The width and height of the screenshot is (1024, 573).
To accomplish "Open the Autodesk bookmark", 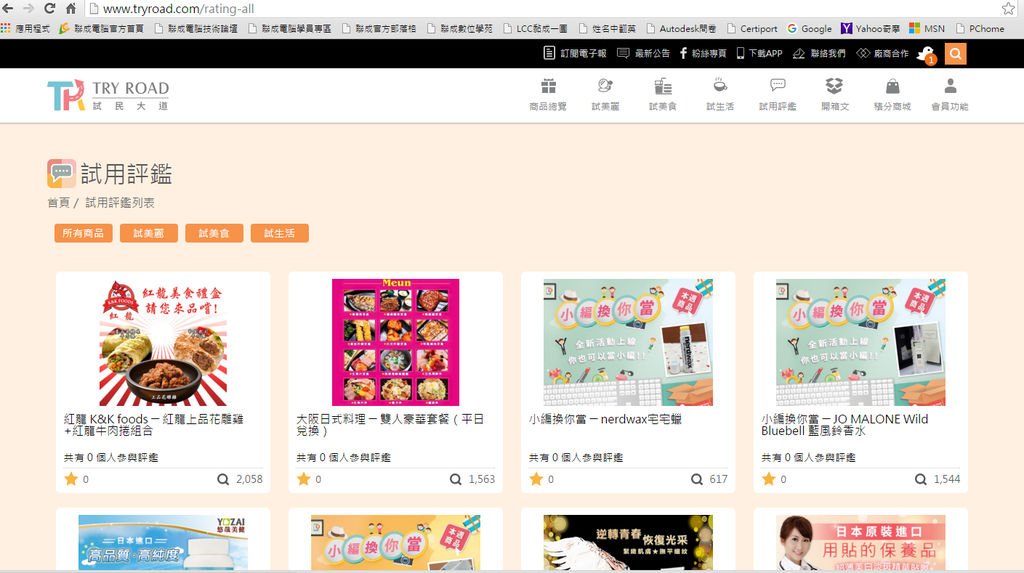I will tap(681, 29).
